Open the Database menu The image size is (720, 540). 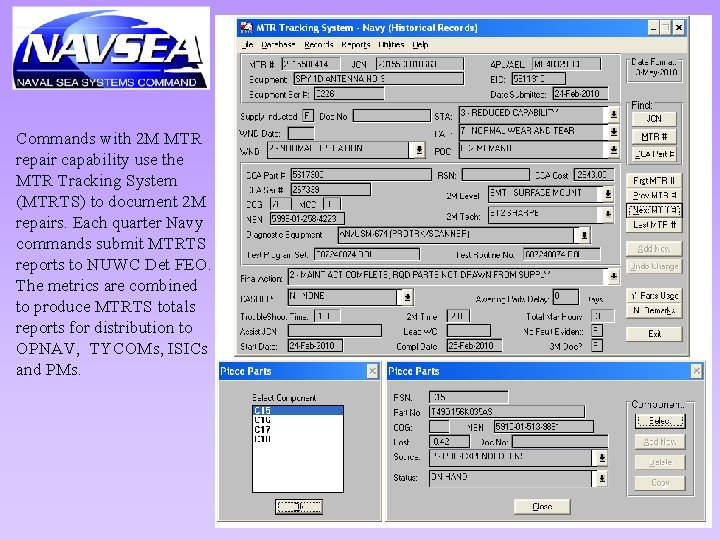pos(278,45)
